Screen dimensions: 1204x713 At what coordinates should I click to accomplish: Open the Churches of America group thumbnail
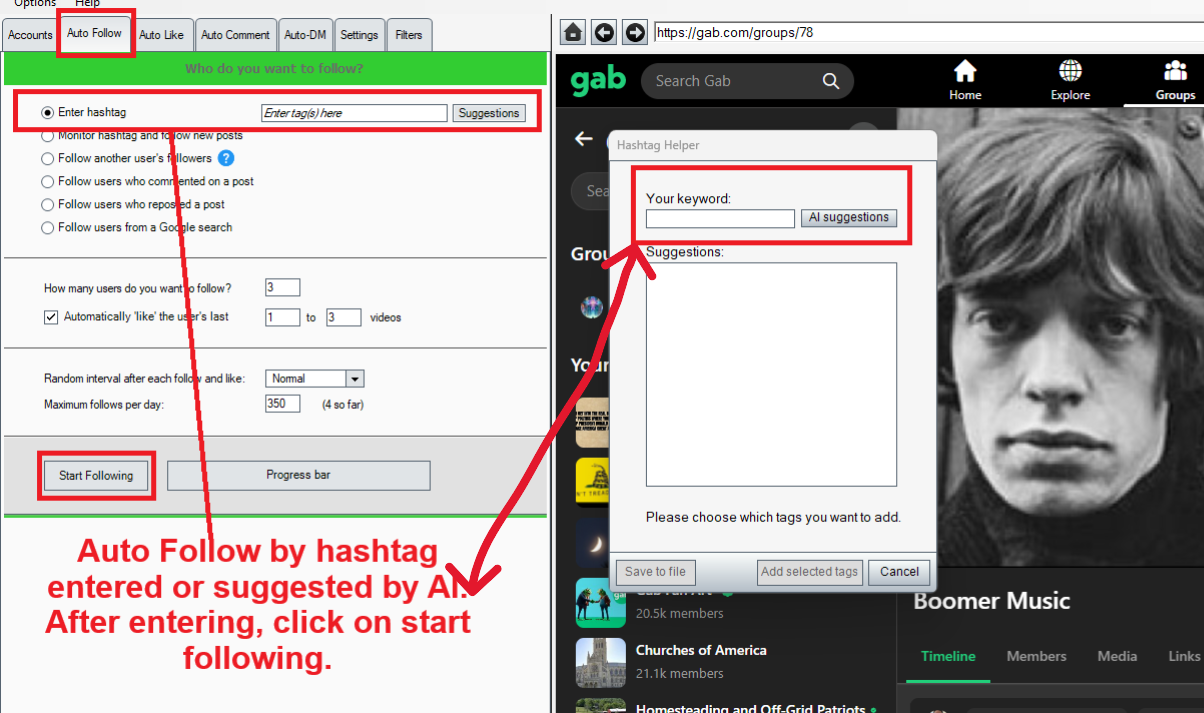pos(601,662)
